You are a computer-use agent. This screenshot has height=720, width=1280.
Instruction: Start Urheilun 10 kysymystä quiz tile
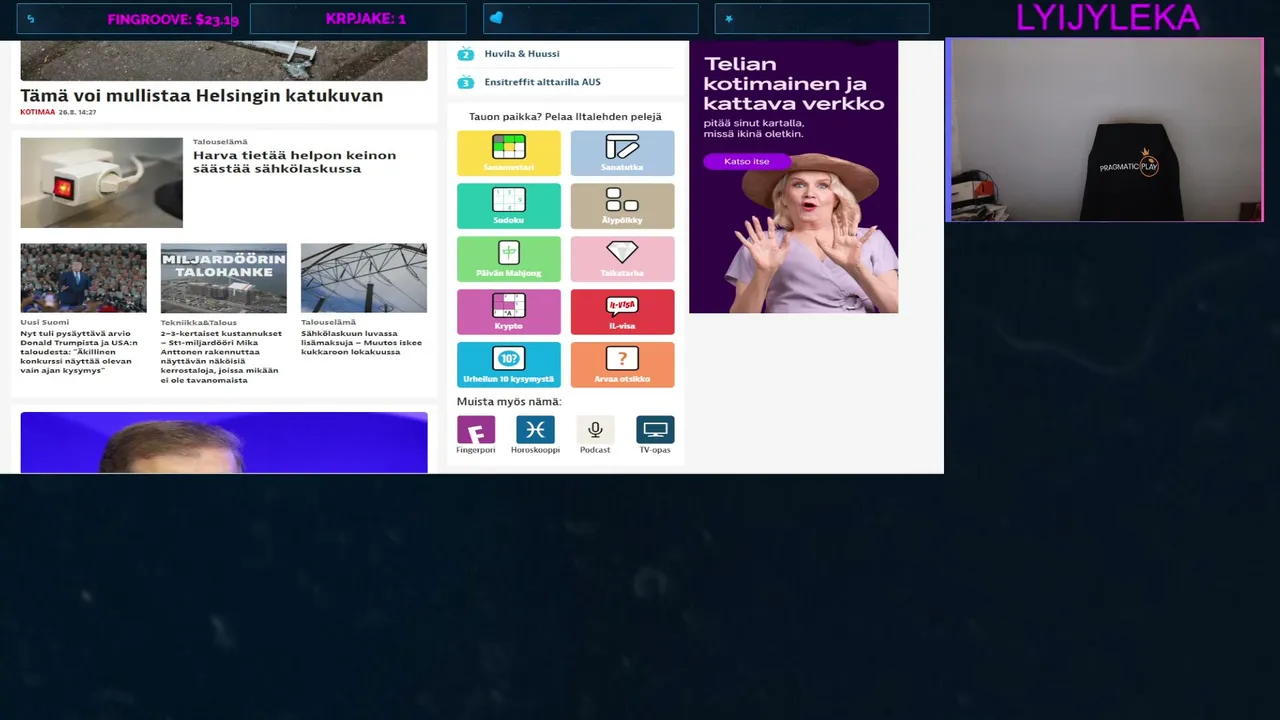(509, 365)
